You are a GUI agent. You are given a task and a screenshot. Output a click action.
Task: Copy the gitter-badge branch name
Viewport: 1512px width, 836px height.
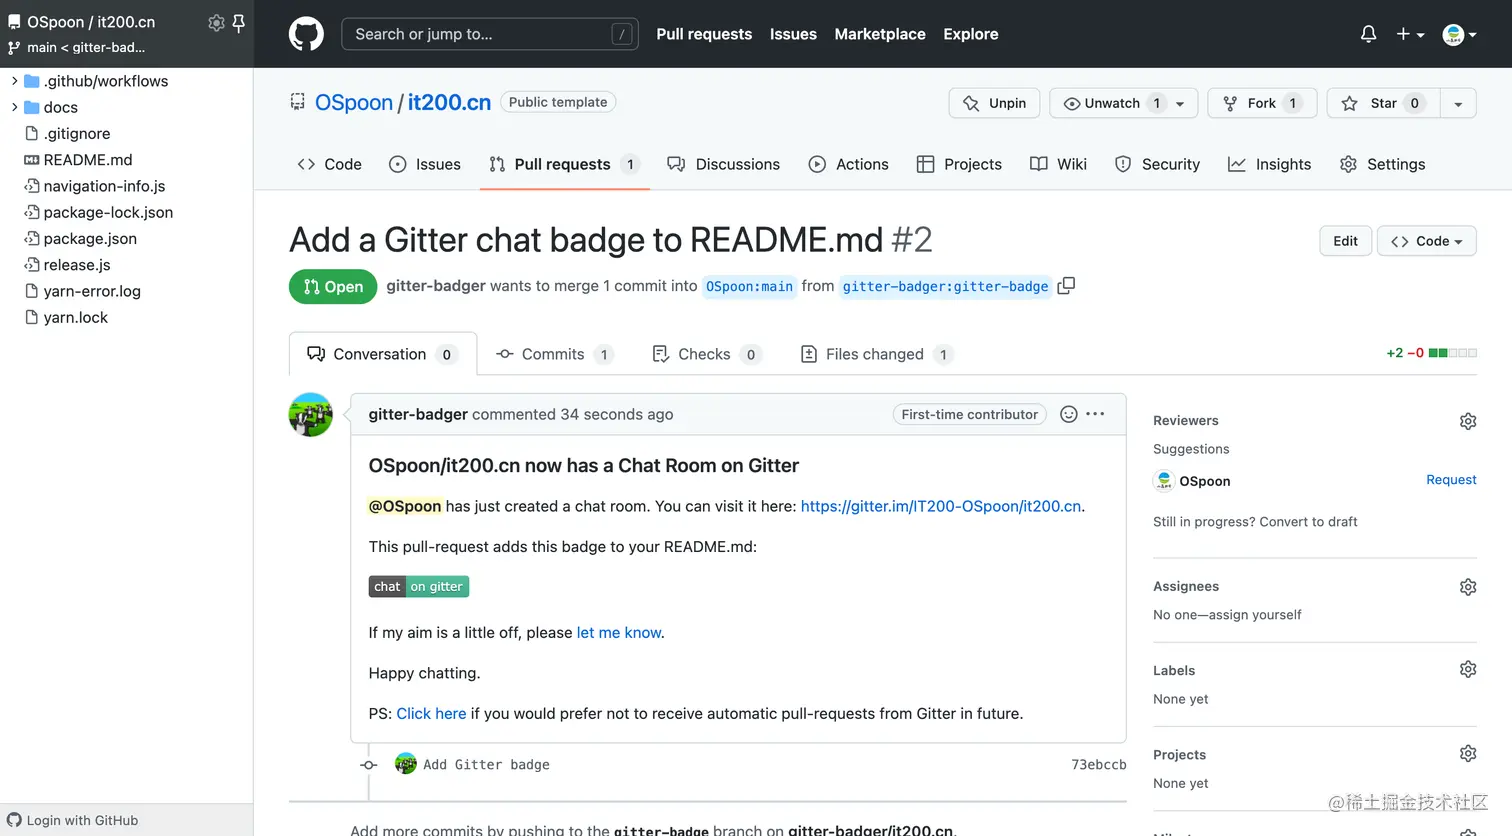pos(1066,286)
